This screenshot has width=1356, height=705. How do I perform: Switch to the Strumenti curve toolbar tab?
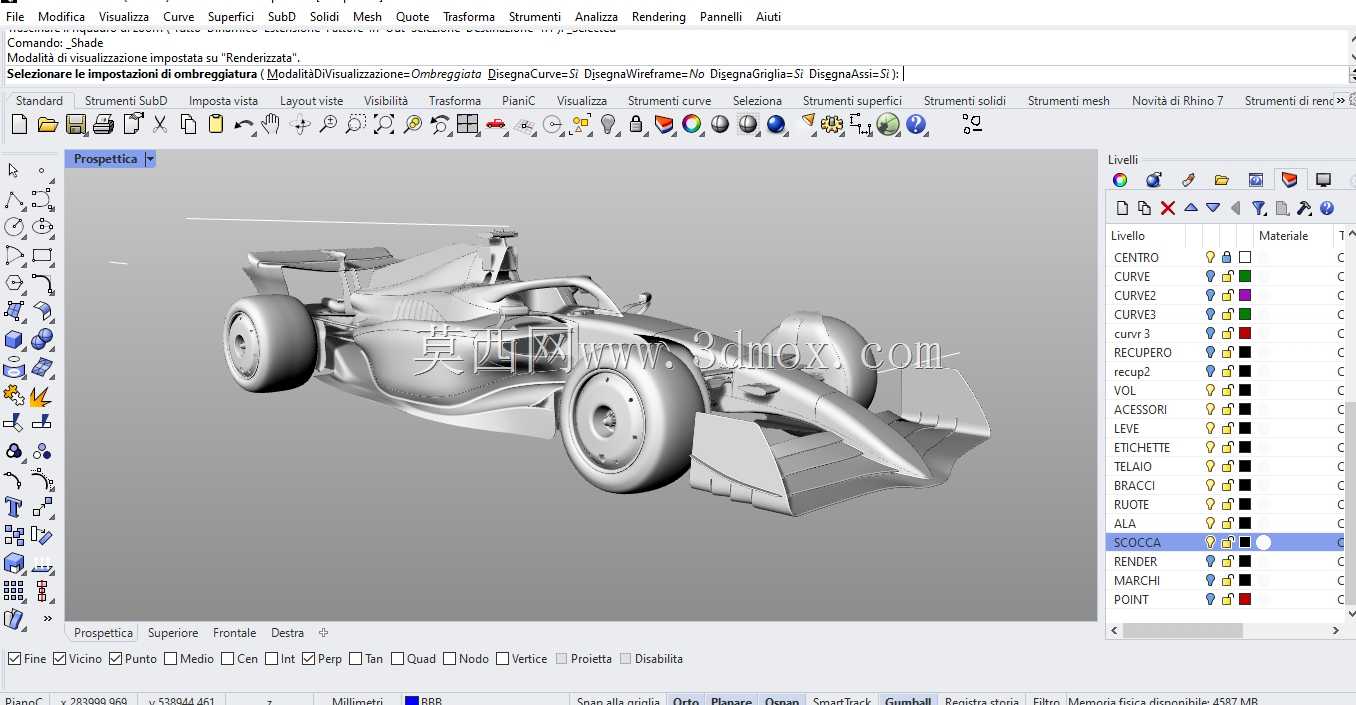click(x=669, y=101)
